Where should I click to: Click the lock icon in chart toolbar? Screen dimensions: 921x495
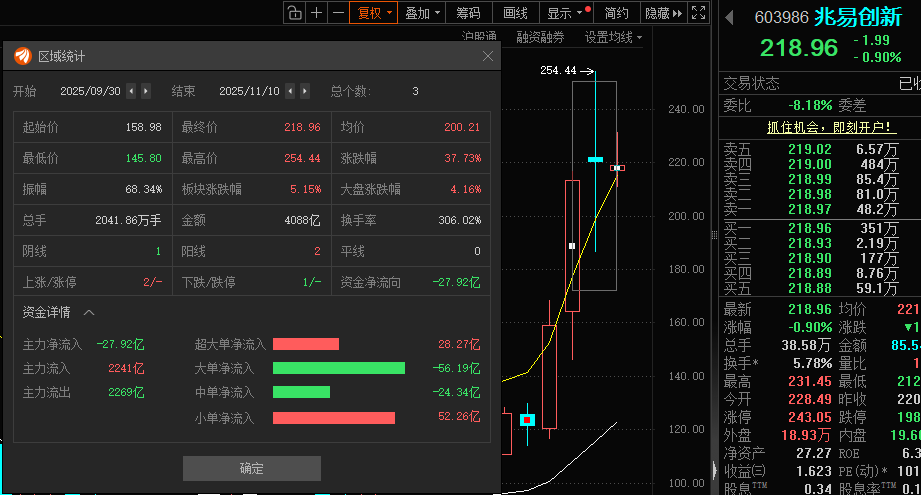pyautogui.click(x=295, y=12)
